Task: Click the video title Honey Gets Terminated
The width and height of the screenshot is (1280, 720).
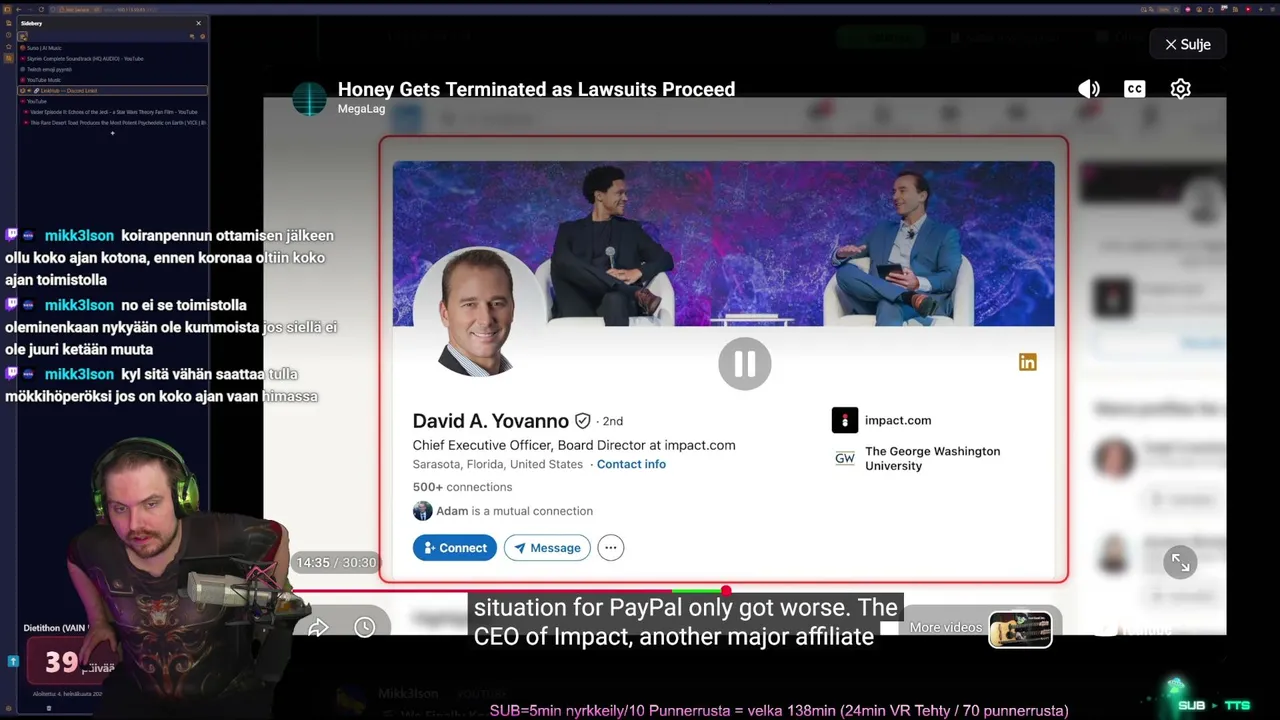Action: click(x=536, y=89)
